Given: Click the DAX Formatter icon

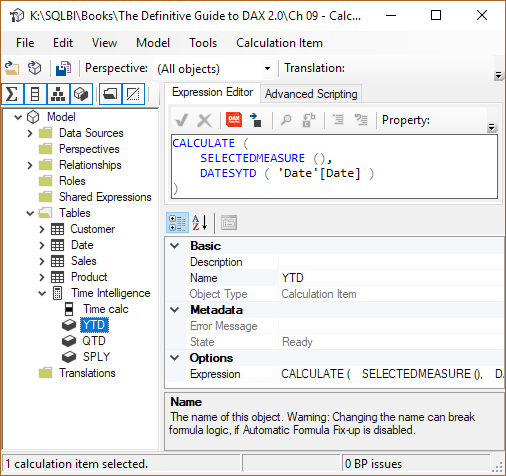Looking at the screenshot, I should pyautogui.click(x=234, y=119).
